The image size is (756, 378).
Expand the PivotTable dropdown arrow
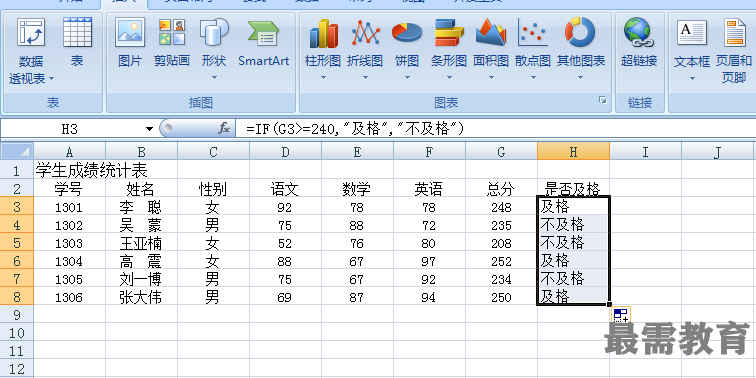tap(51, 79)
